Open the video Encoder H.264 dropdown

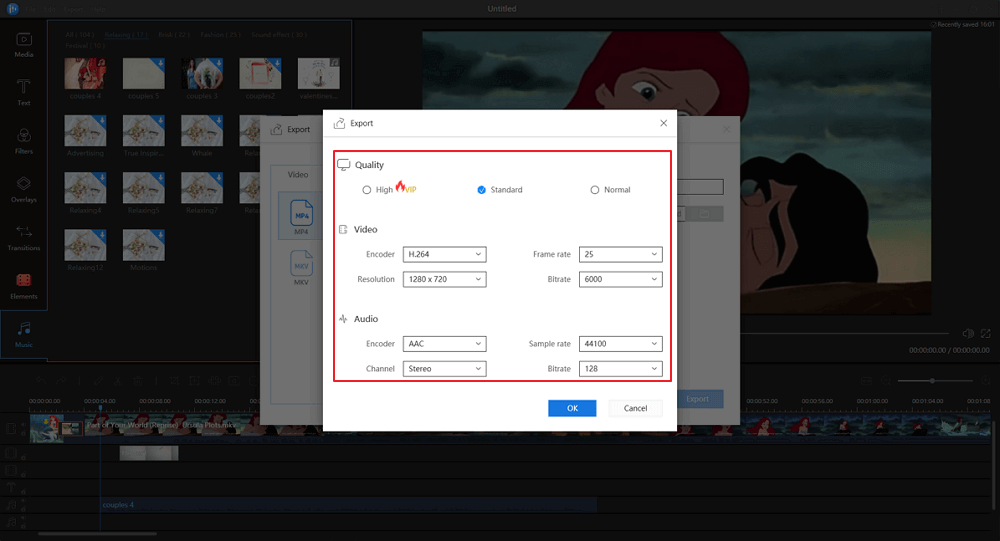tap(445, 255)
